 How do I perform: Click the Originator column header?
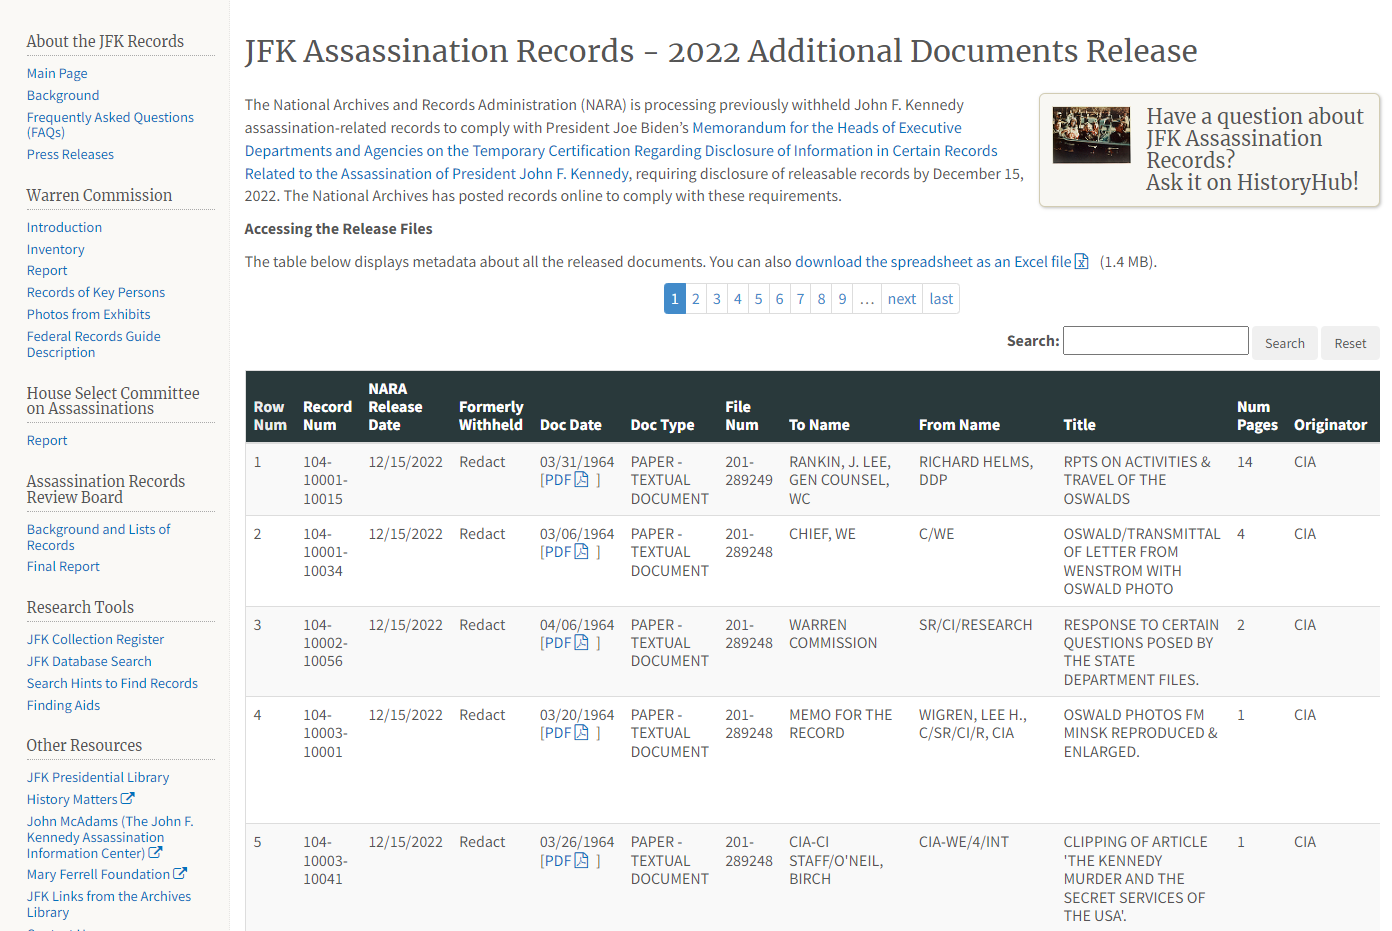[x=1330, y=425]
